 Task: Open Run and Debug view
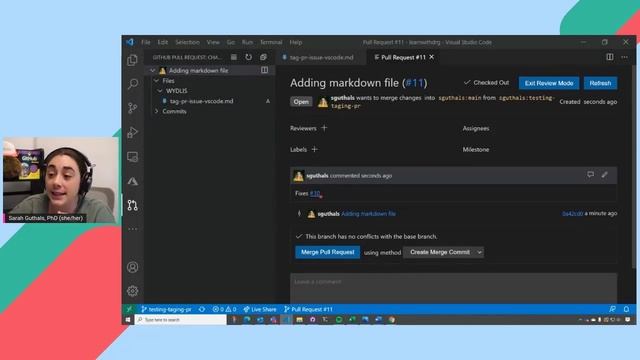132,132
